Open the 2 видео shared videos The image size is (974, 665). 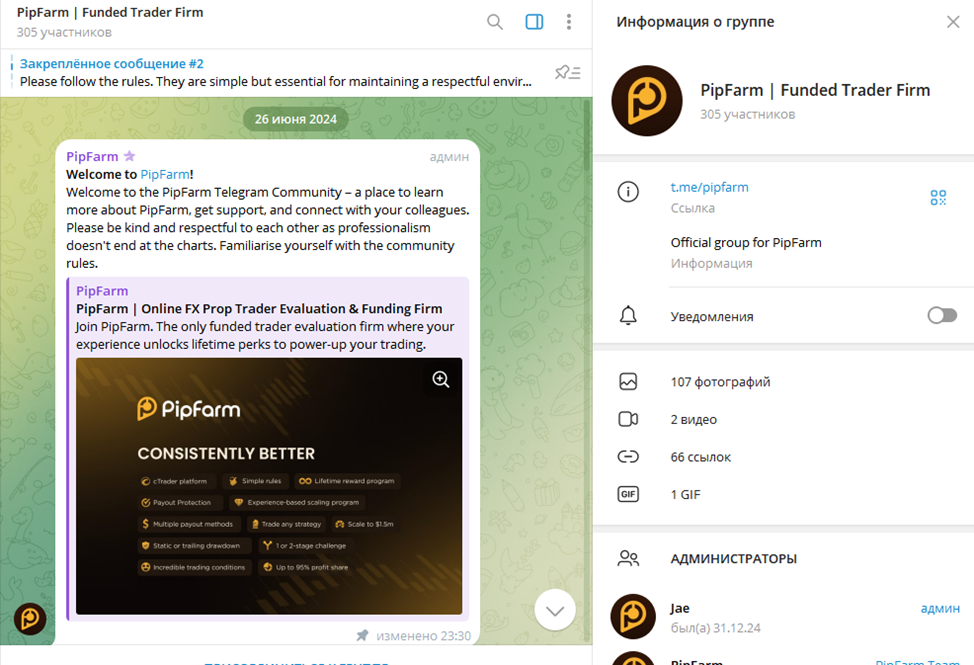(693, 419)
